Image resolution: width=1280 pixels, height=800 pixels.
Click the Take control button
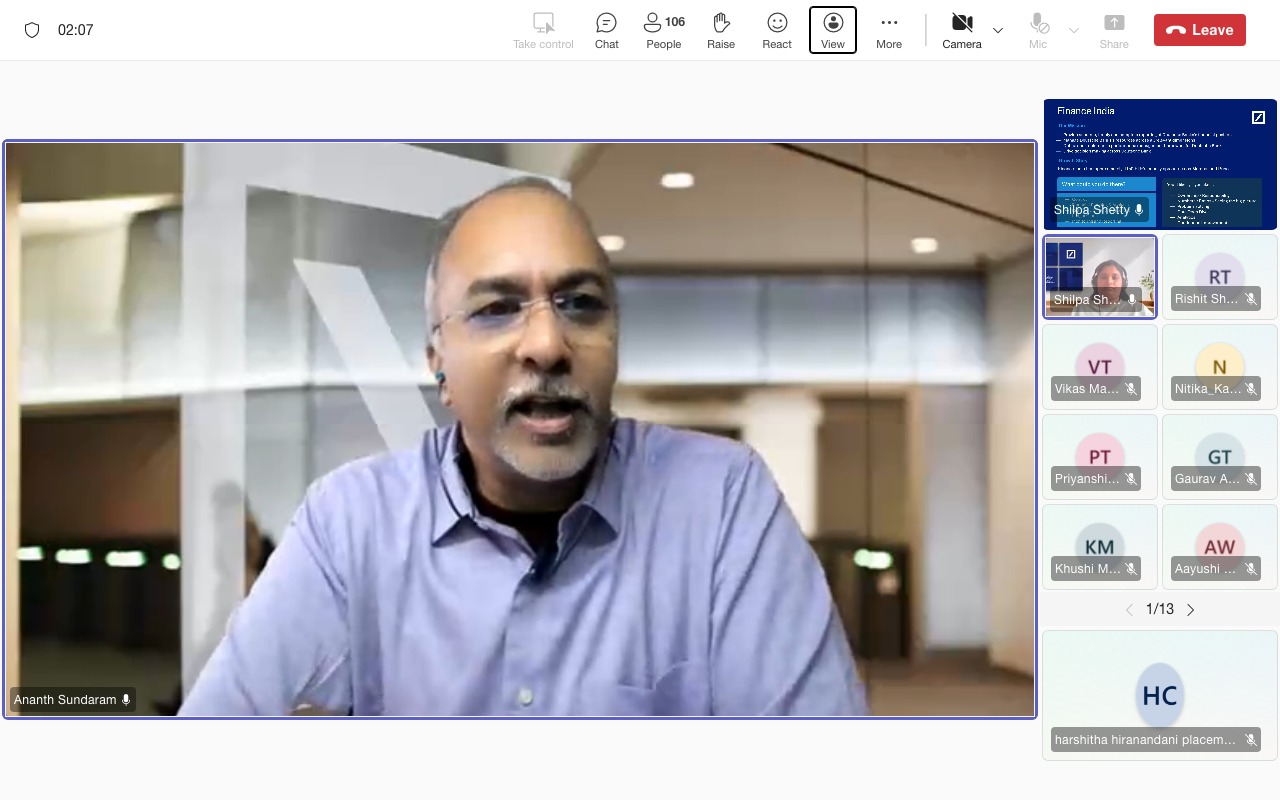(543, 30)
